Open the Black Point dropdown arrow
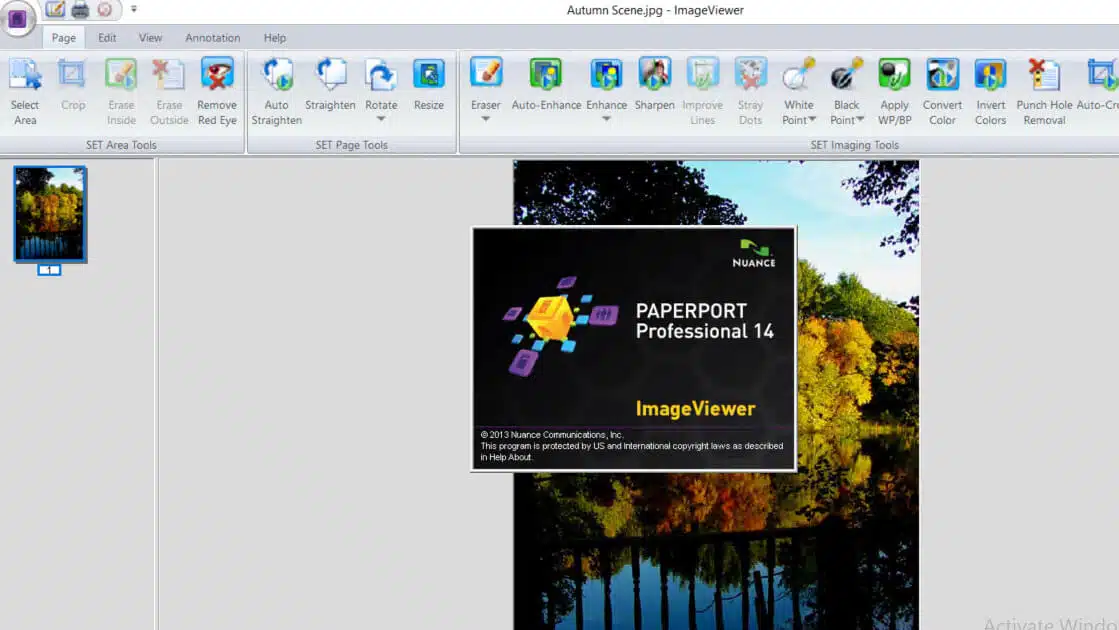Screen dimensions: 1119x630 (860, 119)
